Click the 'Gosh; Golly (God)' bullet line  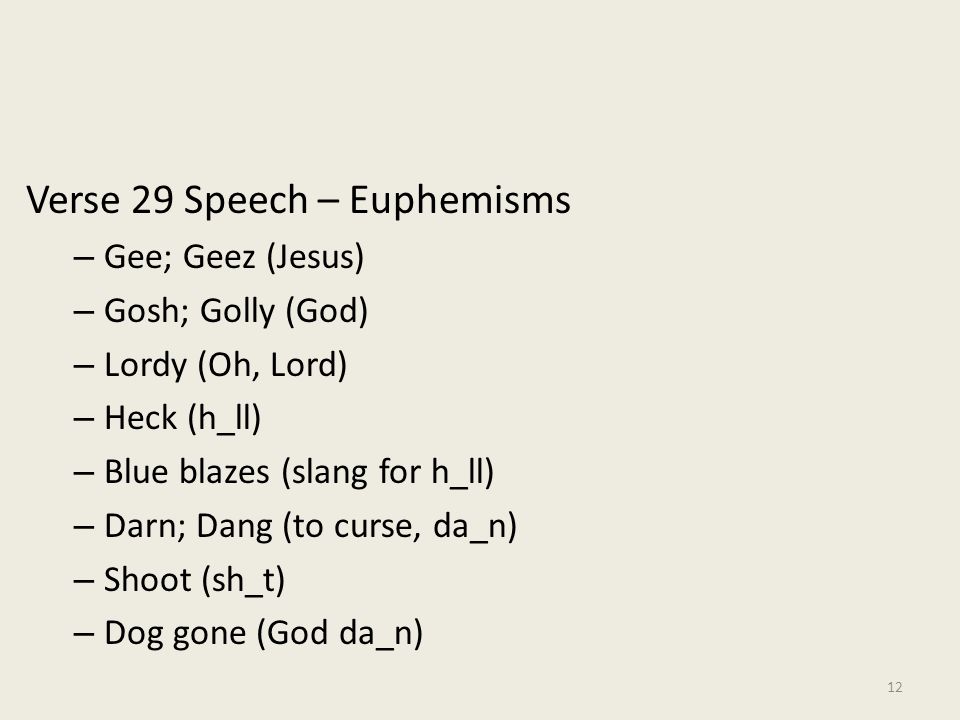pos(220,310)
